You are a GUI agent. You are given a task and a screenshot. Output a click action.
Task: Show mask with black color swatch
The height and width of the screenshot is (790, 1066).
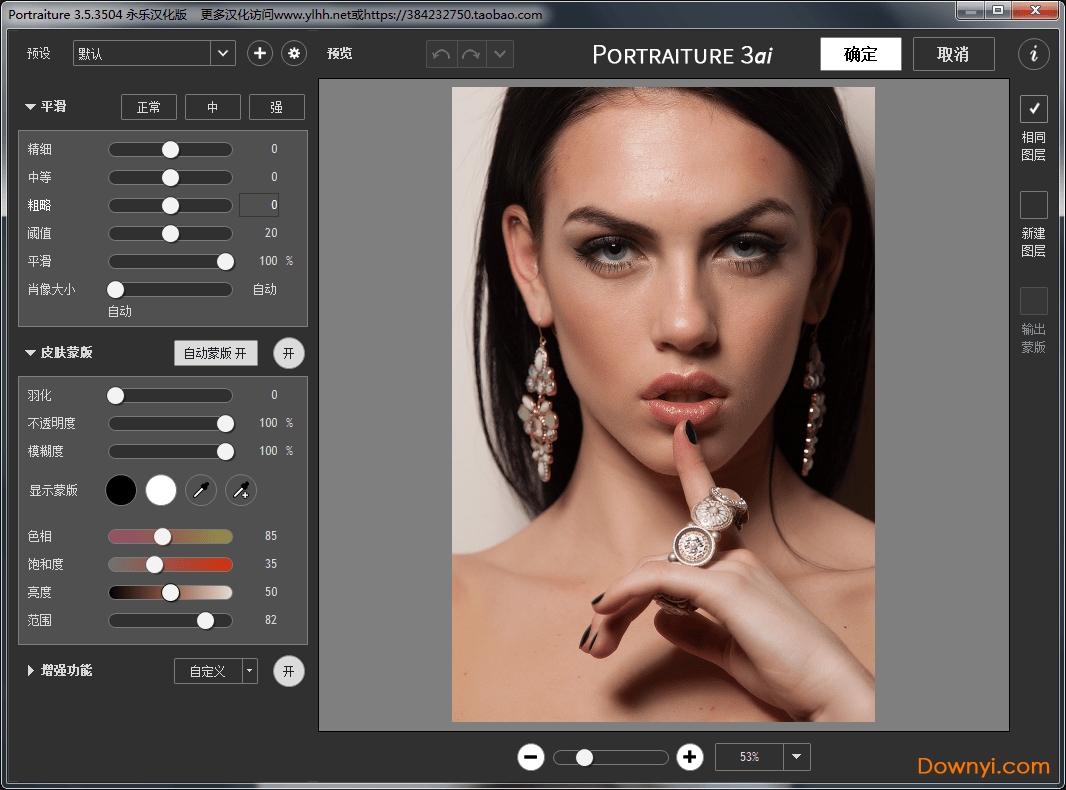pos(121,490)
